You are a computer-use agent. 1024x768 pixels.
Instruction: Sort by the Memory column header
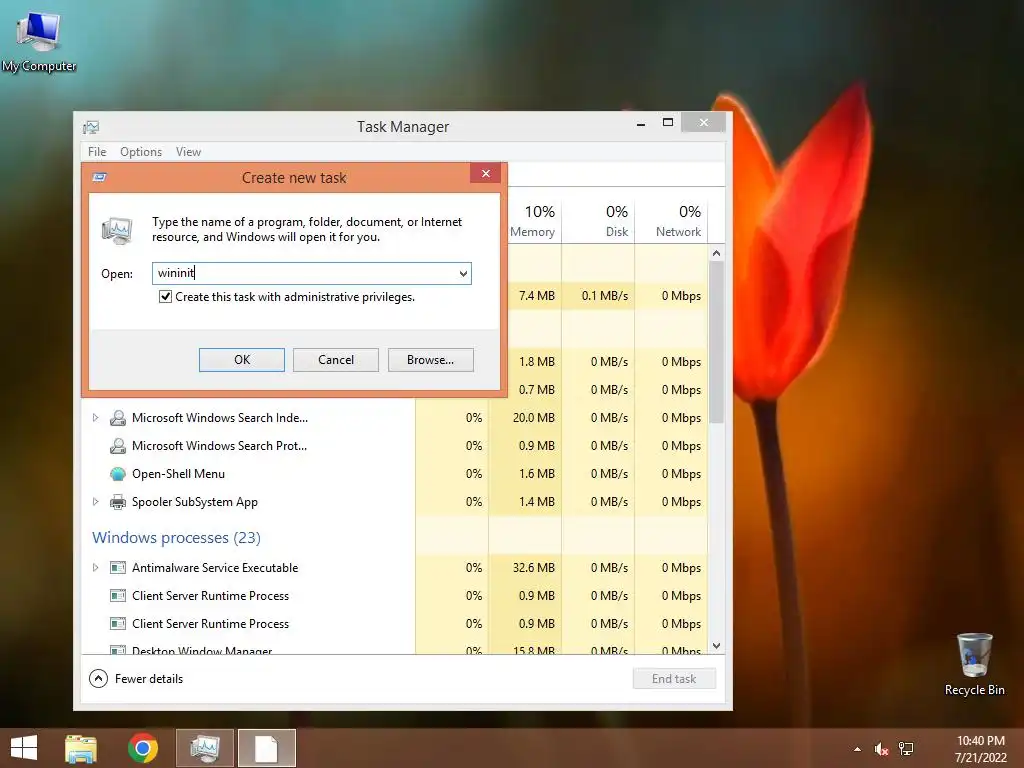[x=532, y=222]
